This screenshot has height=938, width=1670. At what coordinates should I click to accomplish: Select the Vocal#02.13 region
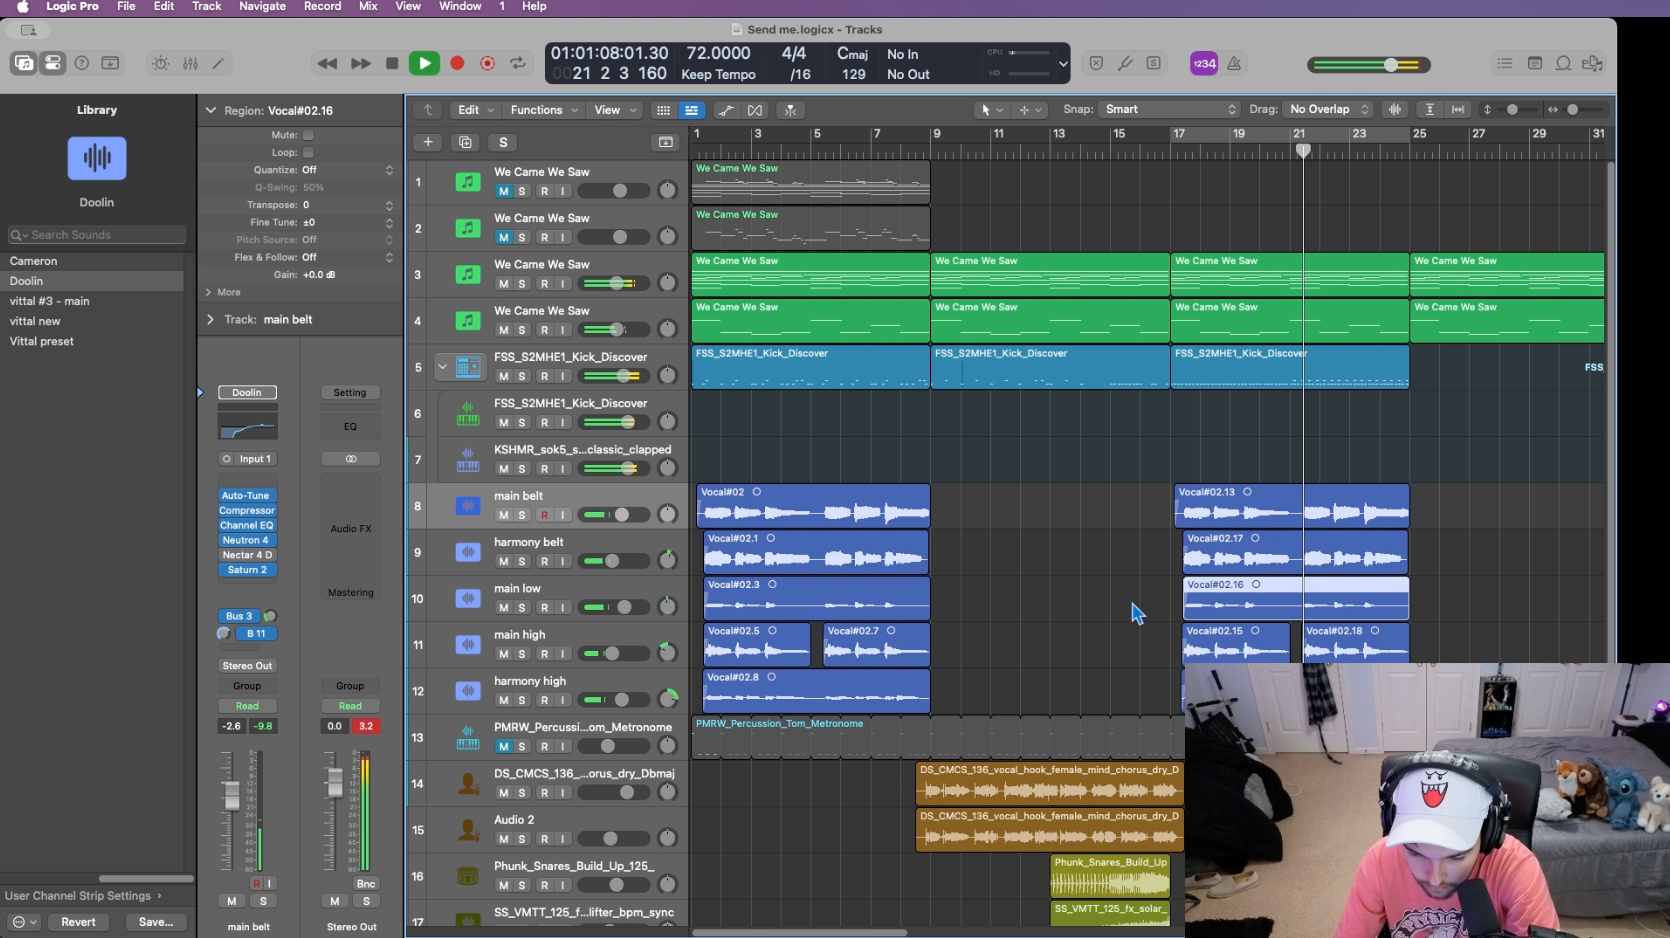pyautogui.click(x=1292, y=506)
